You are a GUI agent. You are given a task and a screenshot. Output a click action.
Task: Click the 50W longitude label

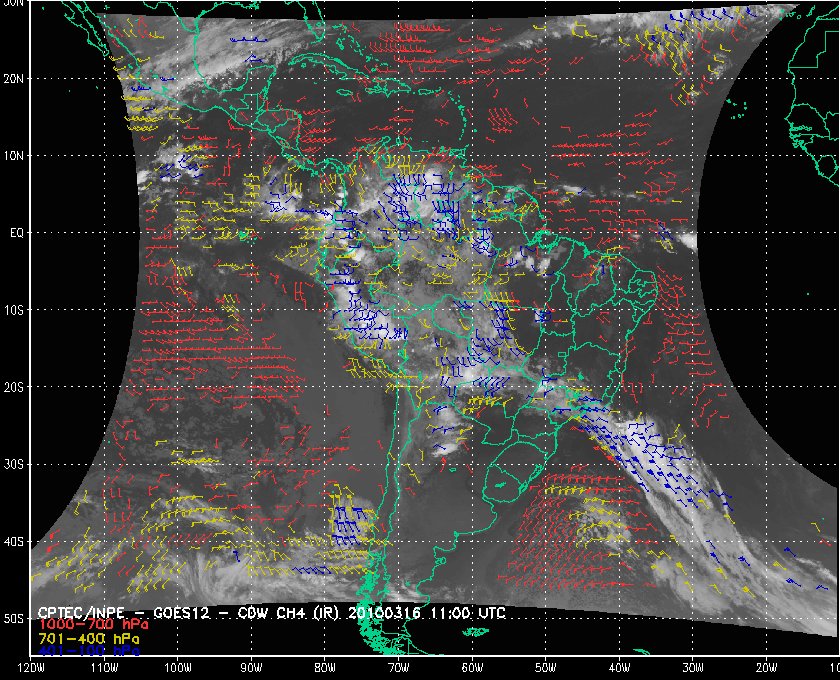546,668
